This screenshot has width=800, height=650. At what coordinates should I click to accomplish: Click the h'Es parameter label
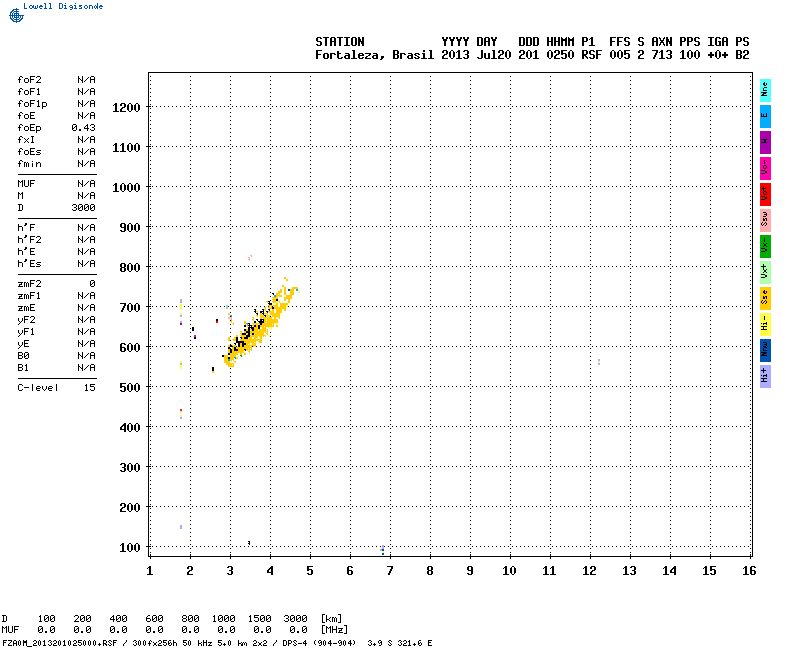tap(30, 264)
